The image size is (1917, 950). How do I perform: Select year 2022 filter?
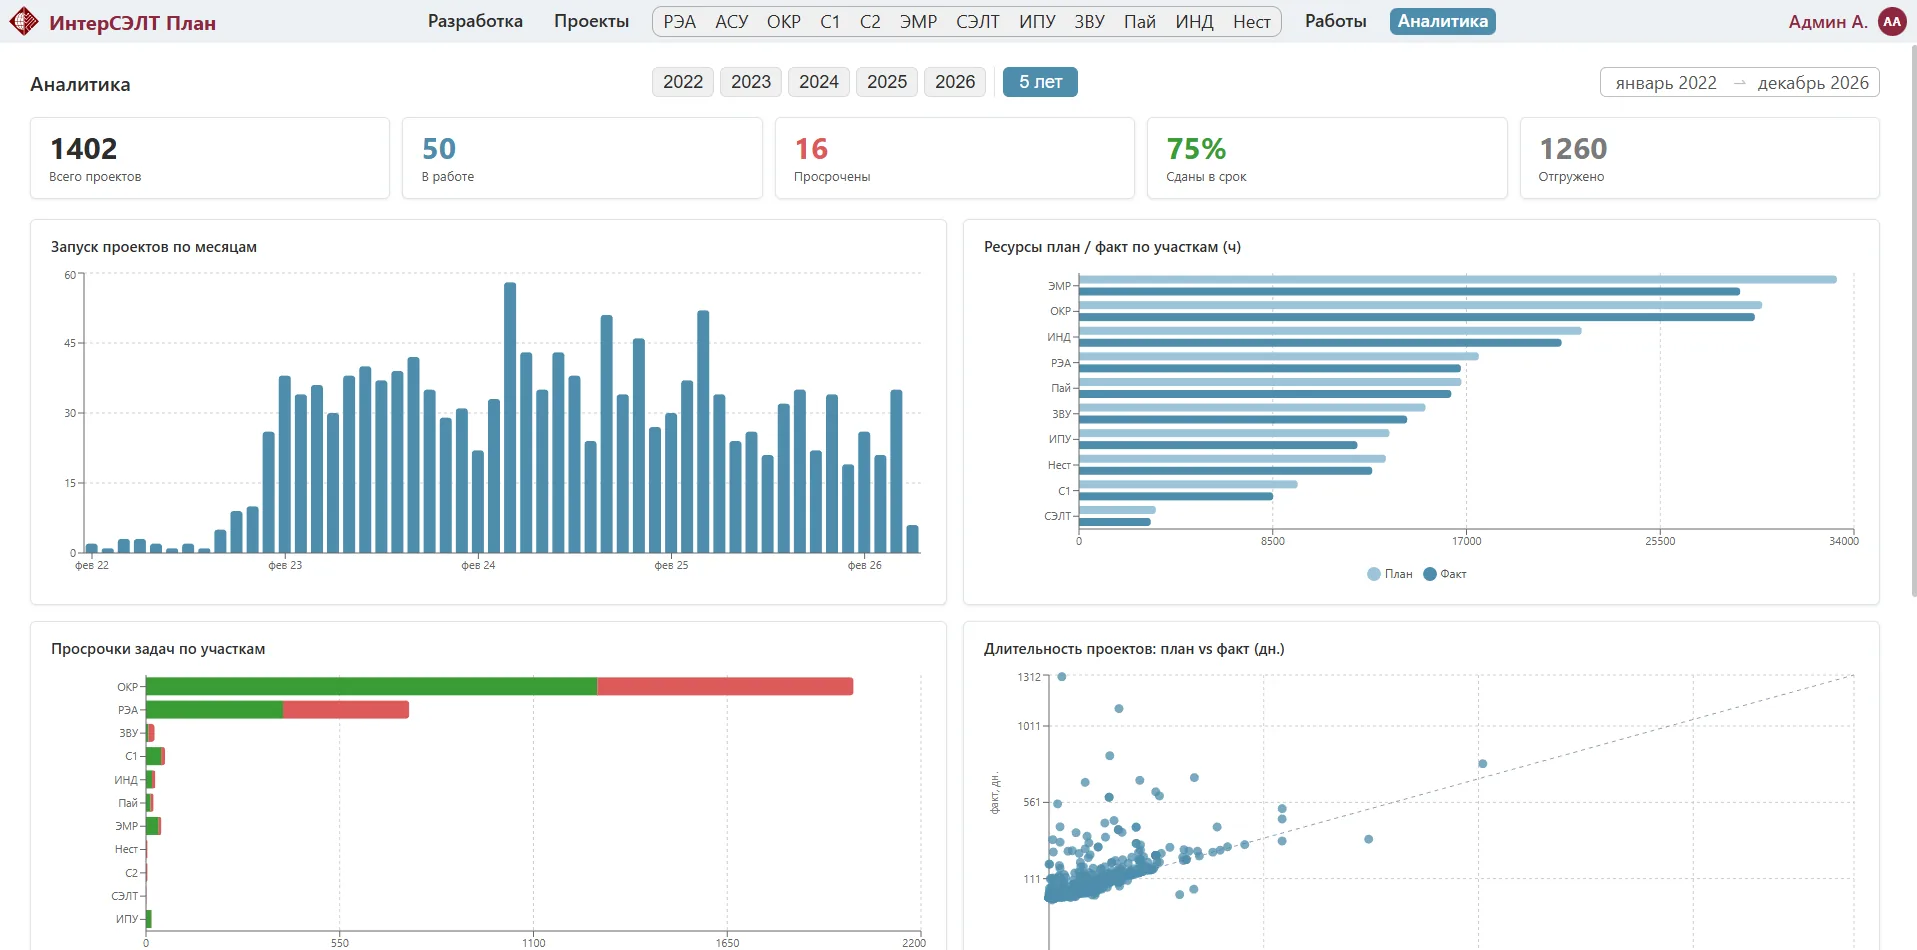[683, 82]
